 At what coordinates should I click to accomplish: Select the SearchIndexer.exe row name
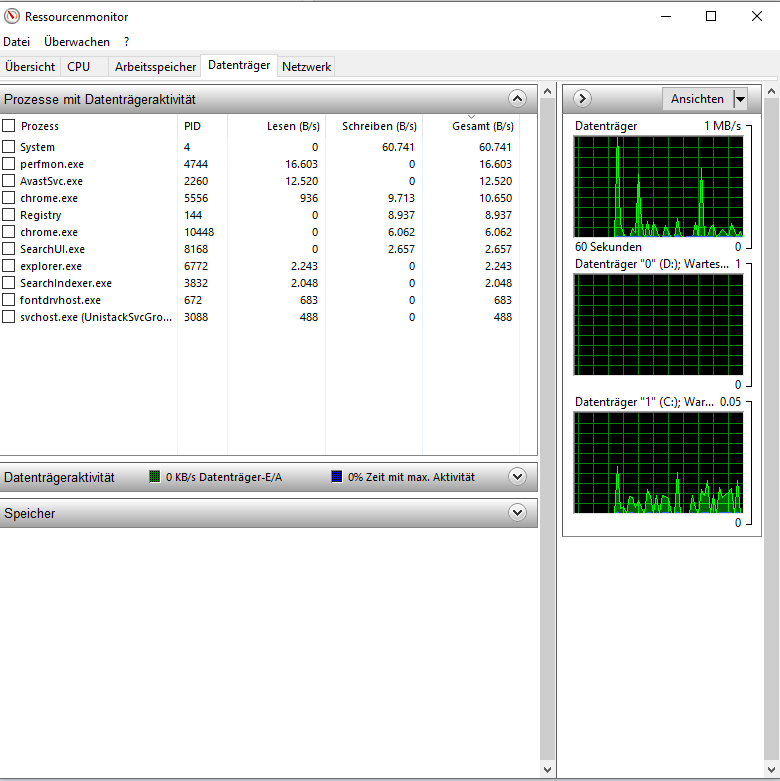66,283
